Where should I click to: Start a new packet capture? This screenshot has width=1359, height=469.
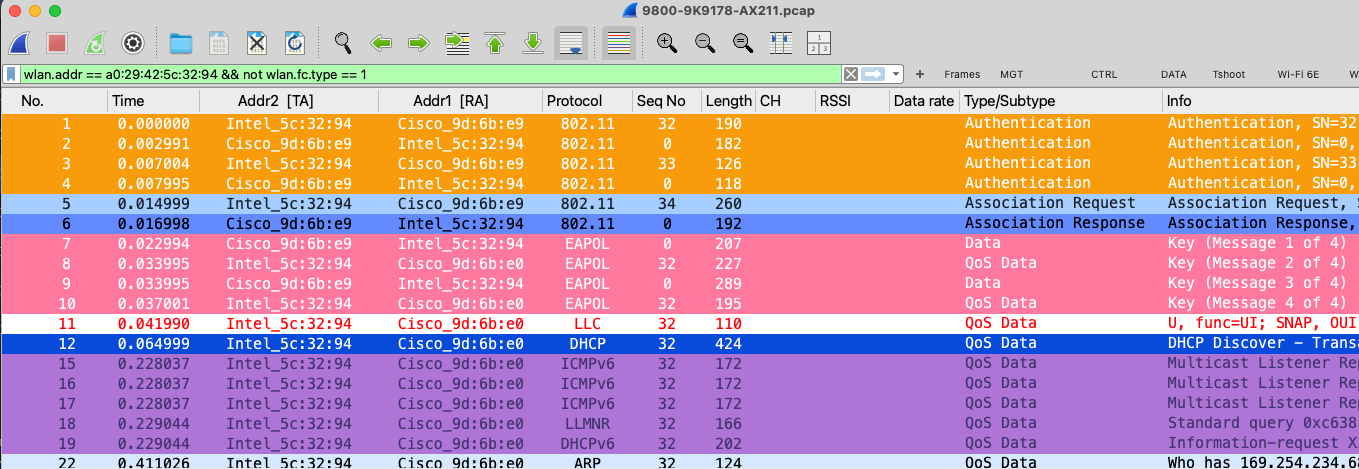tap(22, 43)
